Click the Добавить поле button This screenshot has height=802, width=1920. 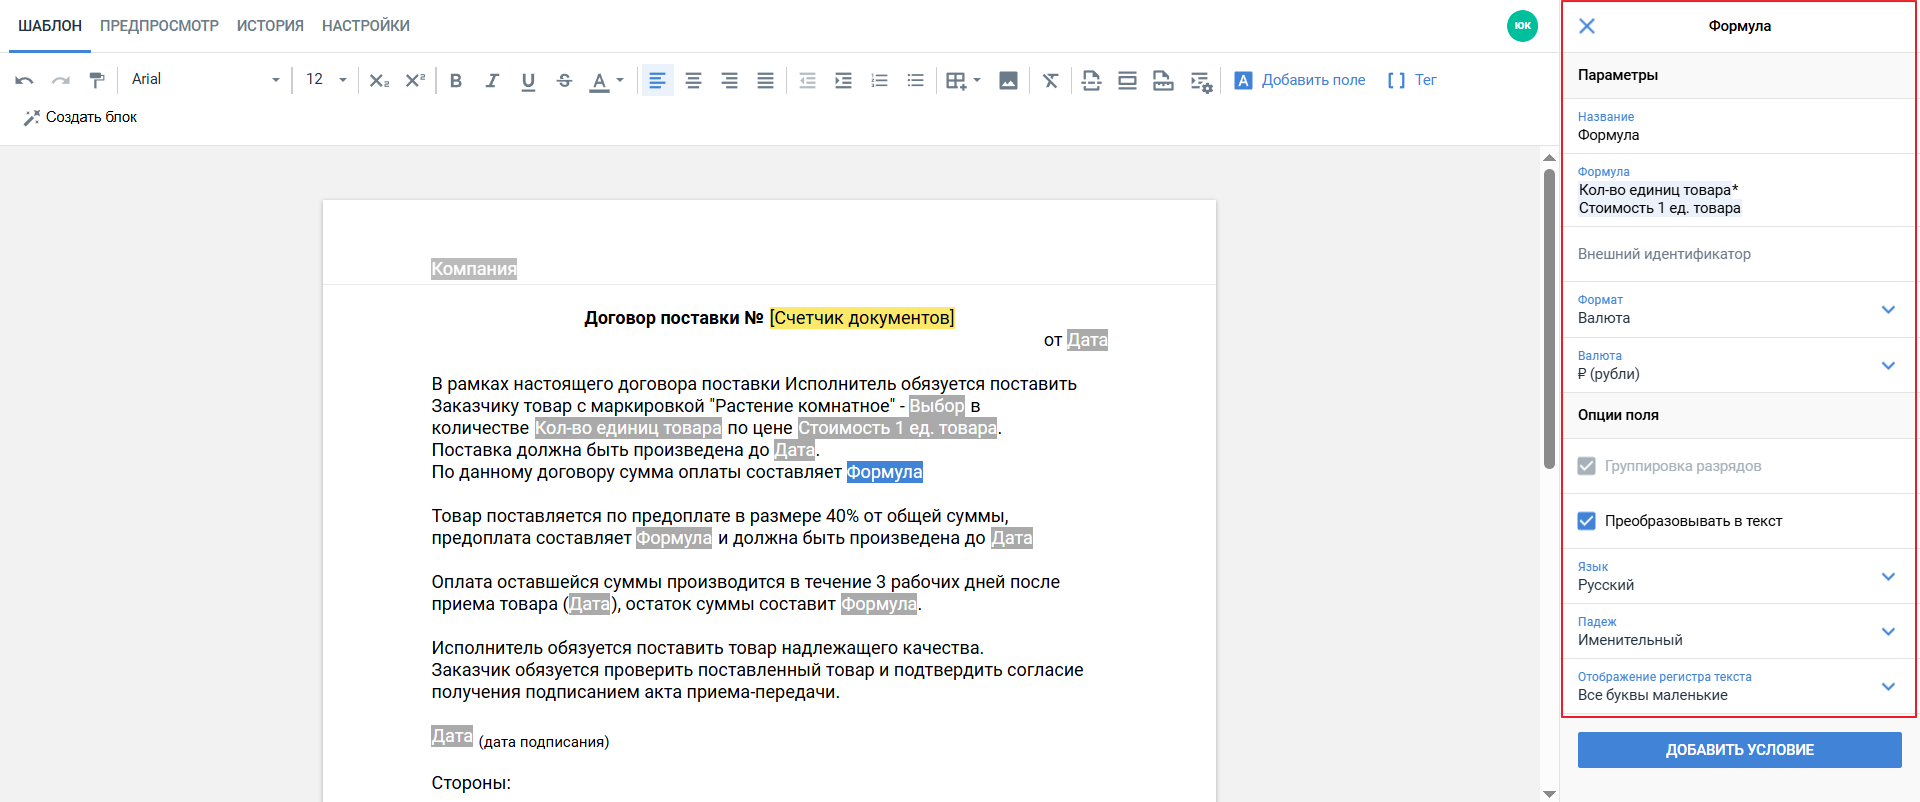[x=1300, y=80]
